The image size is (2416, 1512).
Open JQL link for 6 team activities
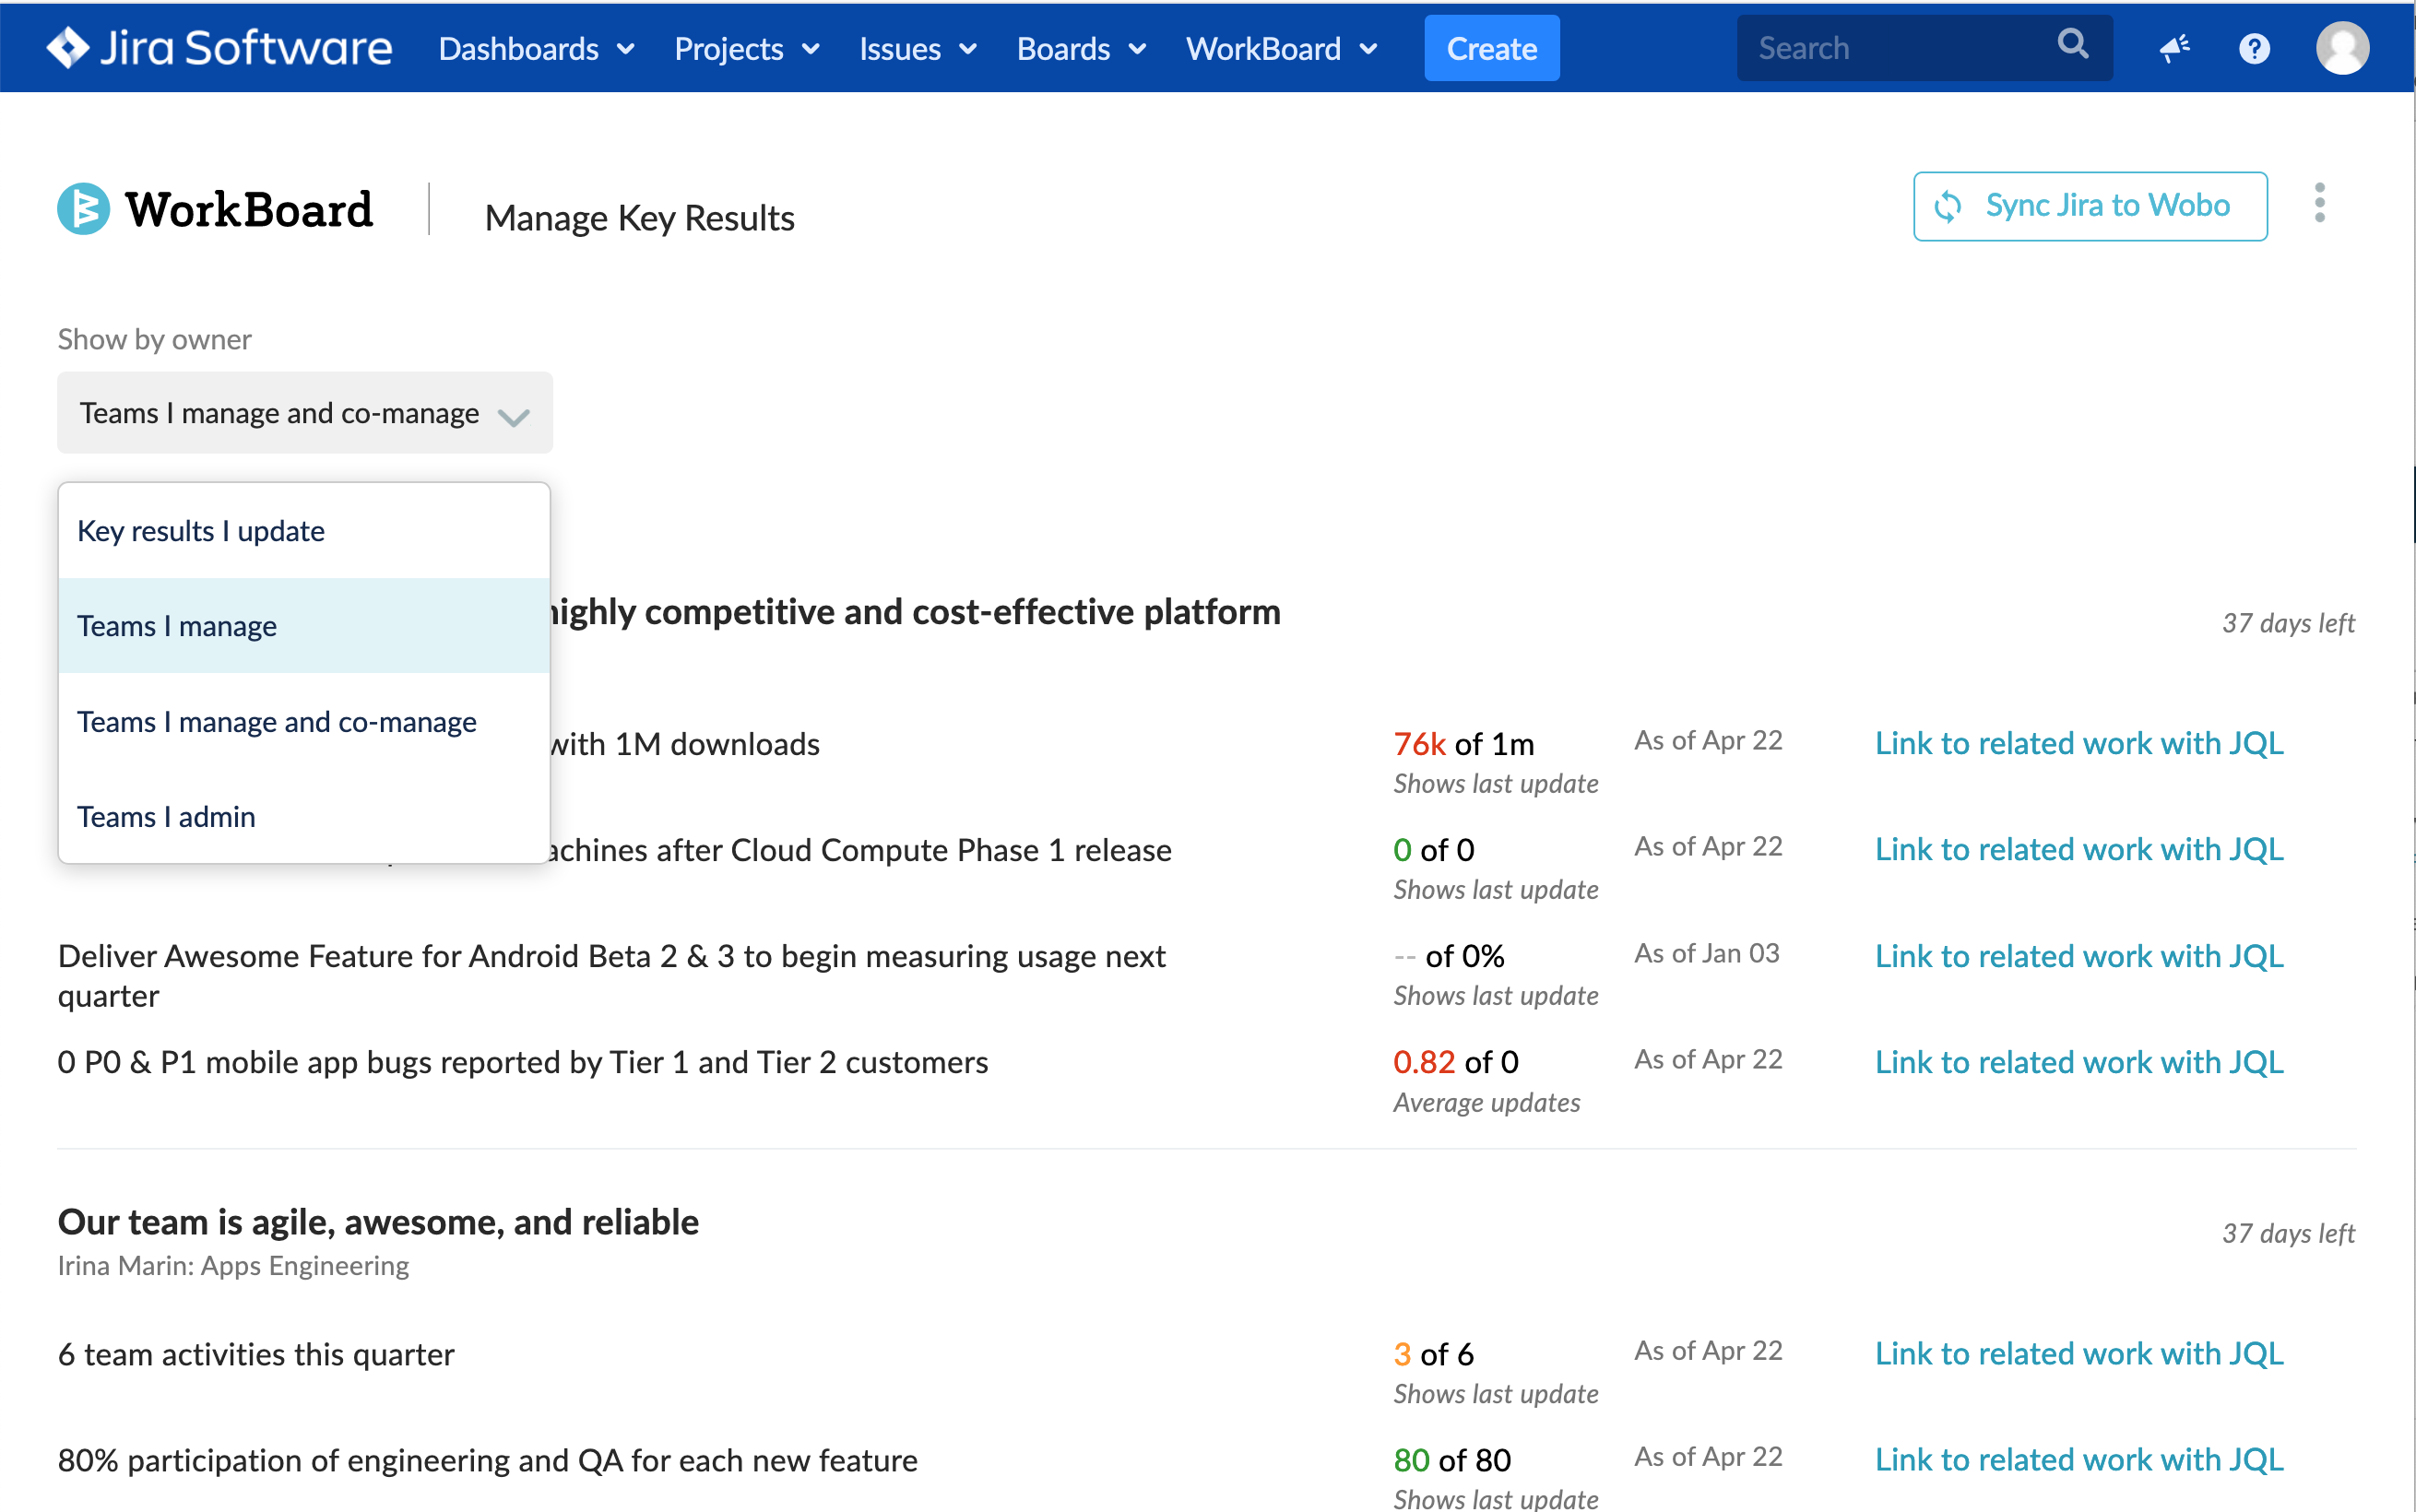2079,1353
